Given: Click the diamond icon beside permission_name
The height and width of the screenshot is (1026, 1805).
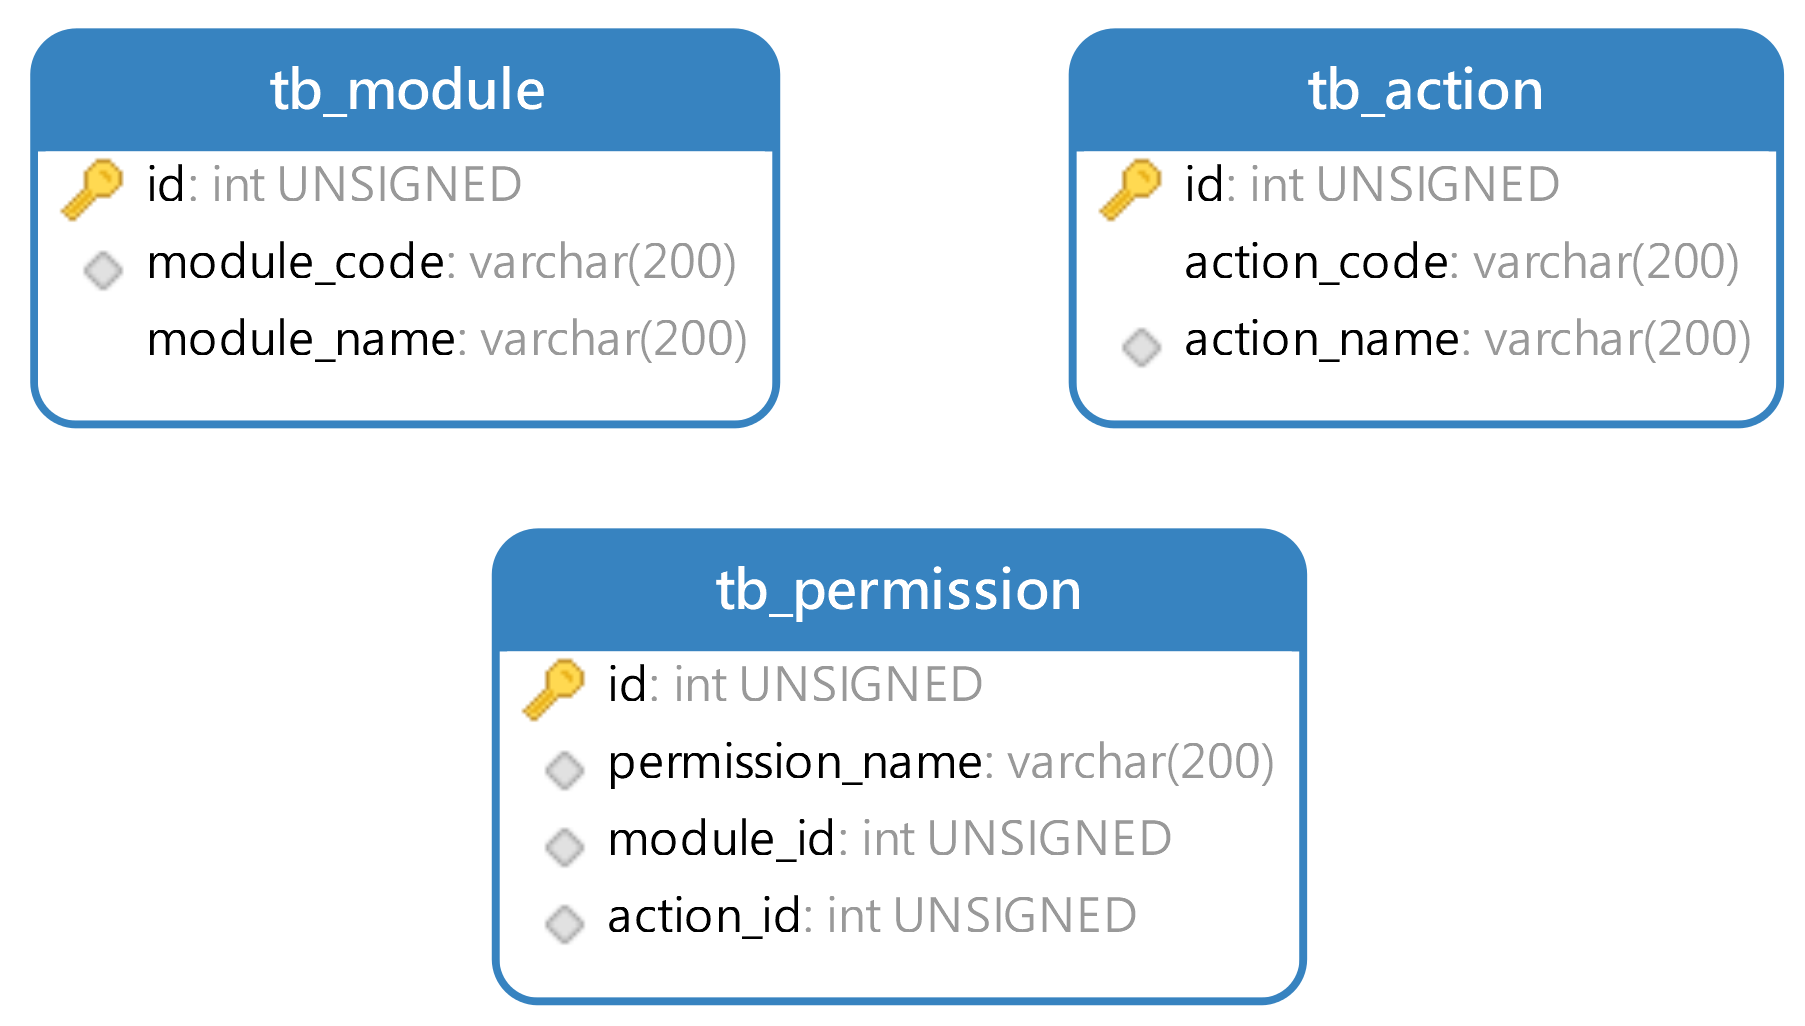Looking at the screenshot, I should click(564, 769).
